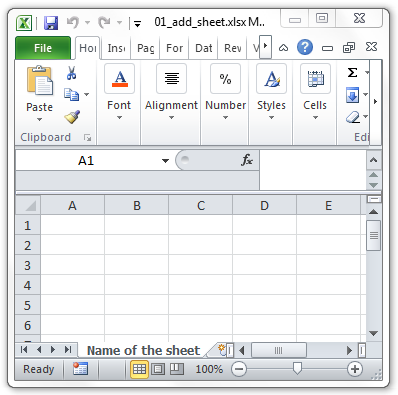This screenshot has width=398, height=395.
Task: Open the Customize Quick Access Toolbar menu
Action: 137,24
